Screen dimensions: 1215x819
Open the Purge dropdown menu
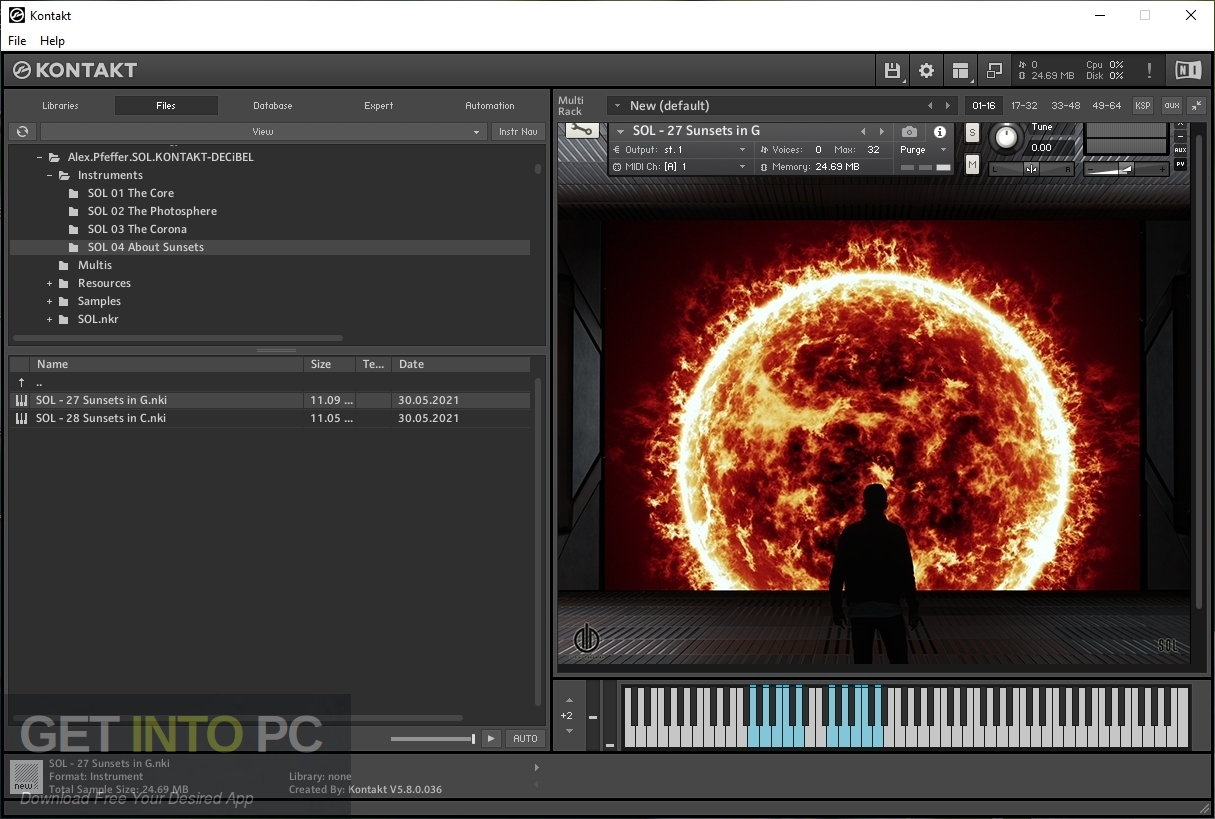[x=923, y=149]
